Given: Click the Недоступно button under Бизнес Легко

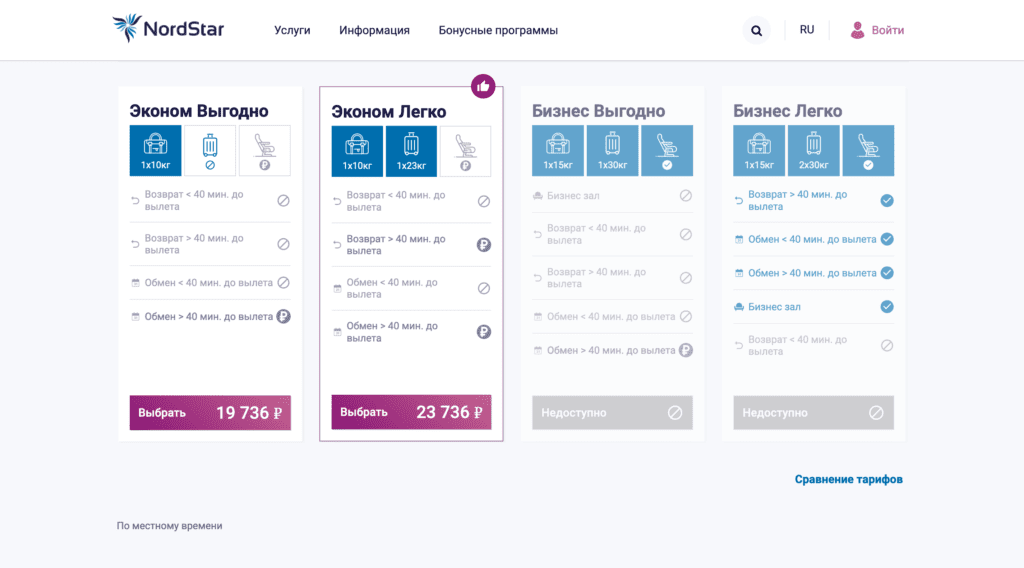Looking at the screenshot, I should coord(814,413).
